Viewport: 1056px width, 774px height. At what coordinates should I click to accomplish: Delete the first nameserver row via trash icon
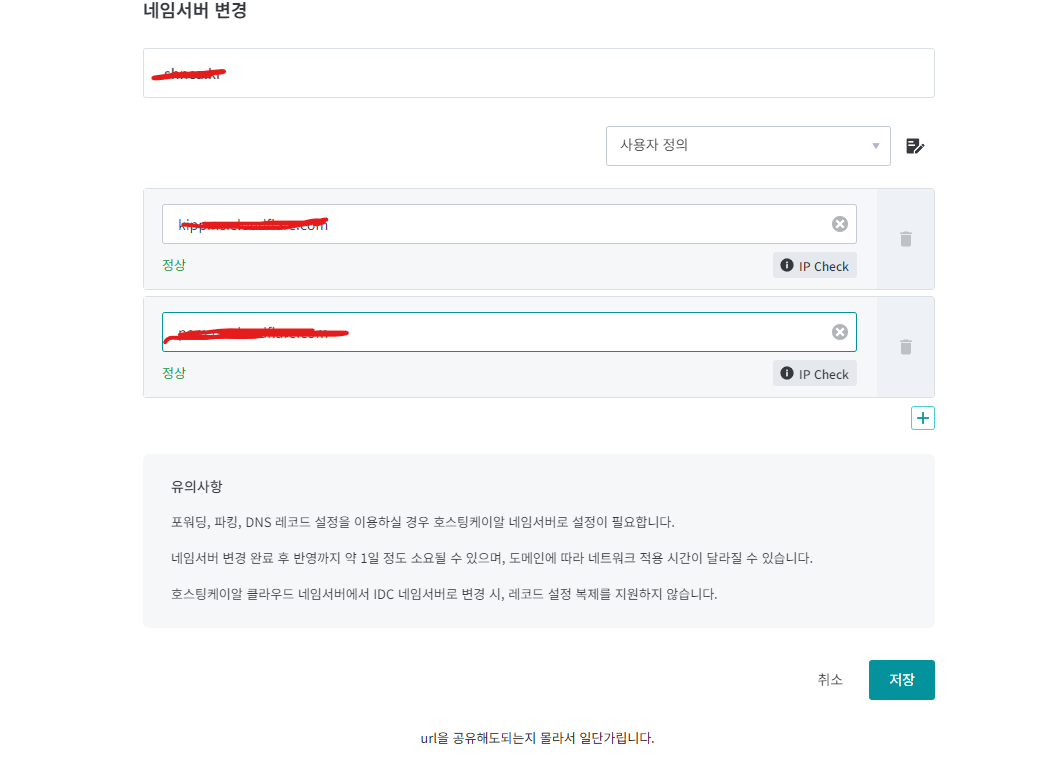(906, 238)
